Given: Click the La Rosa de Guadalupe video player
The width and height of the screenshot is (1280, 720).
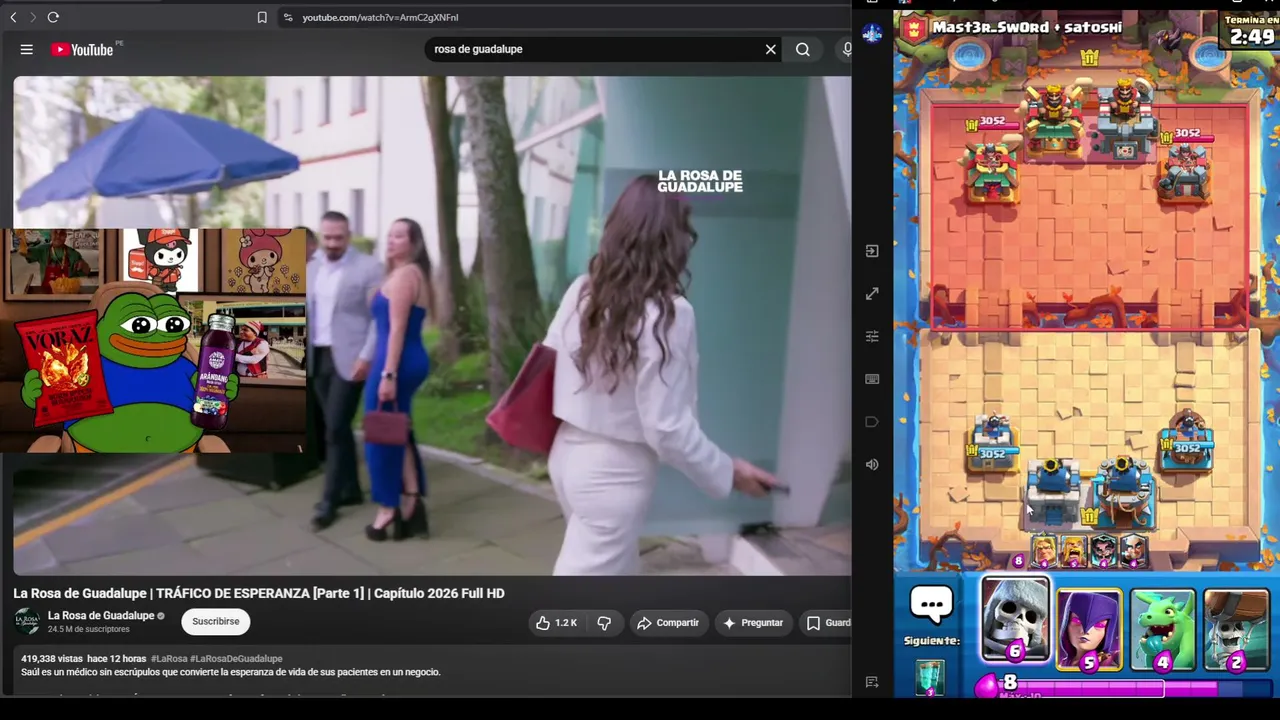Looking at the screenshot, I should pyautogui.click(x=432, y=326).
